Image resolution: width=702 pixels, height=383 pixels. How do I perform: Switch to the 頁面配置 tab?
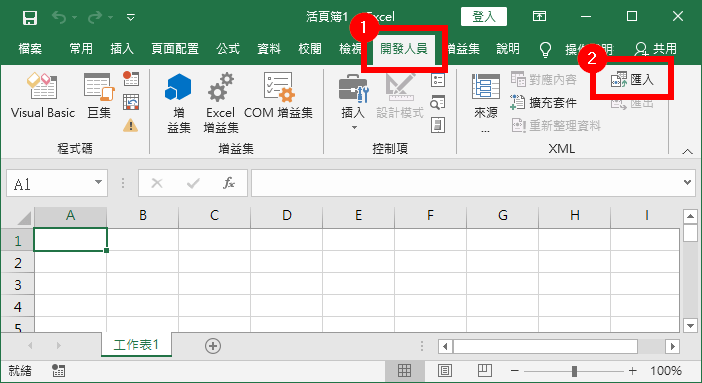click(175, 48)
